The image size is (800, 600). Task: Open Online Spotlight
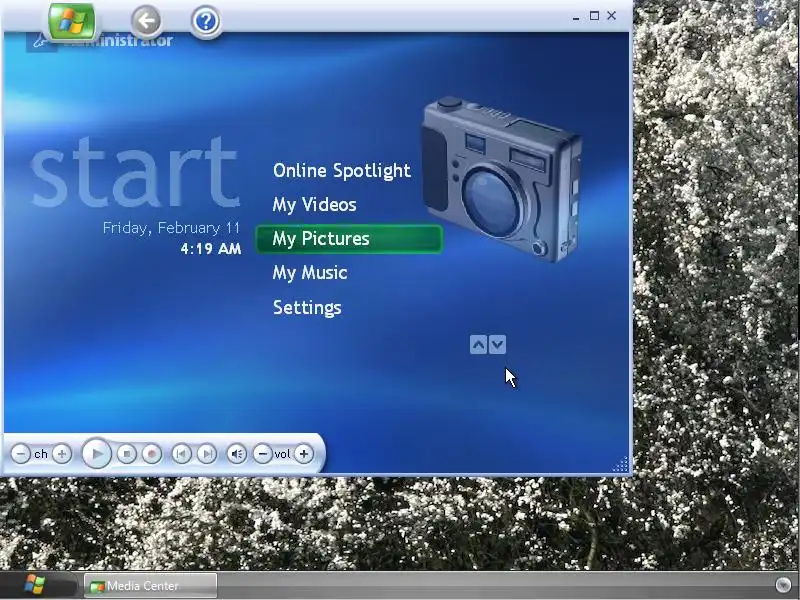pos(341,170)
